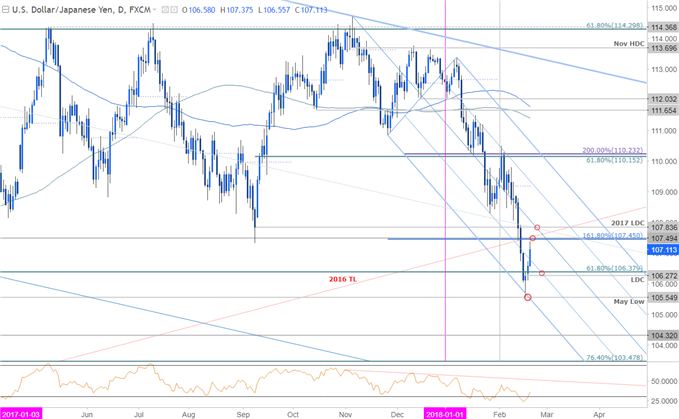This screenshot has width=679, height=419.
Task: Click the Sep label on the time axis
Action: tap(243, 414)
